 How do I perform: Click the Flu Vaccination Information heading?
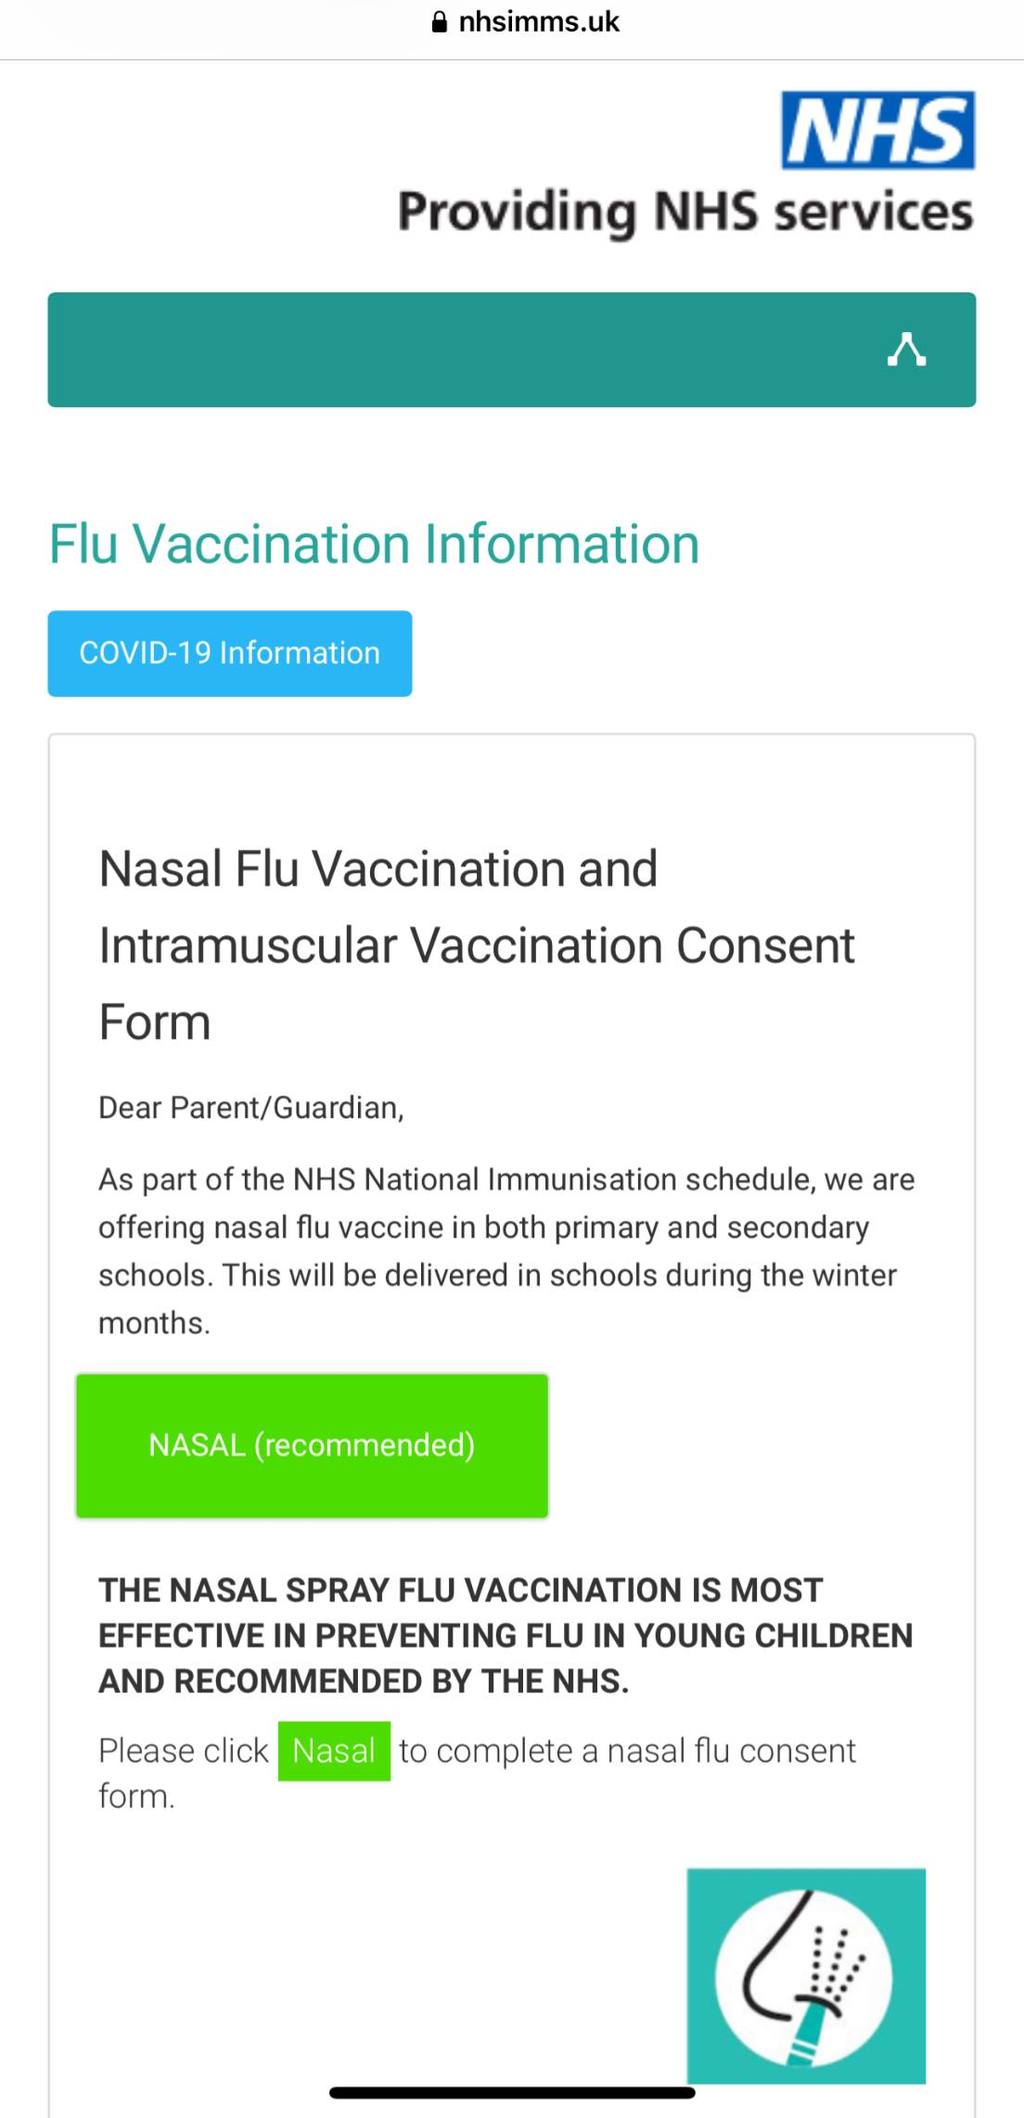374,544
